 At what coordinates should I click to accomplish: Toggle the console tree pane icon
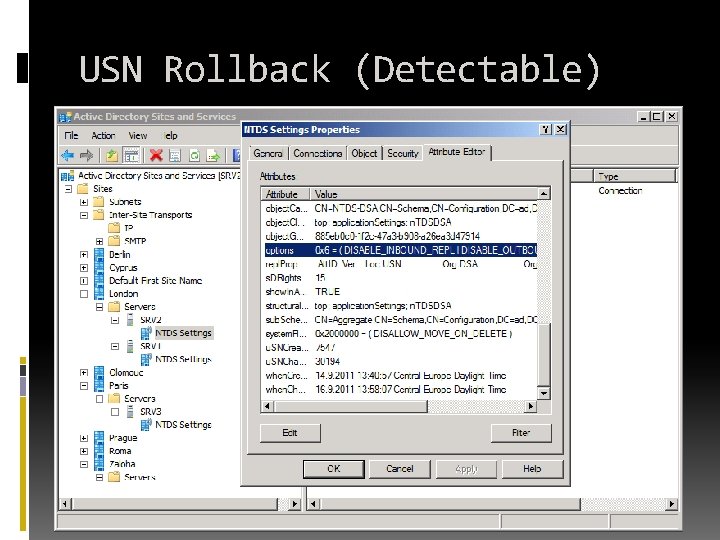(131, 155)
